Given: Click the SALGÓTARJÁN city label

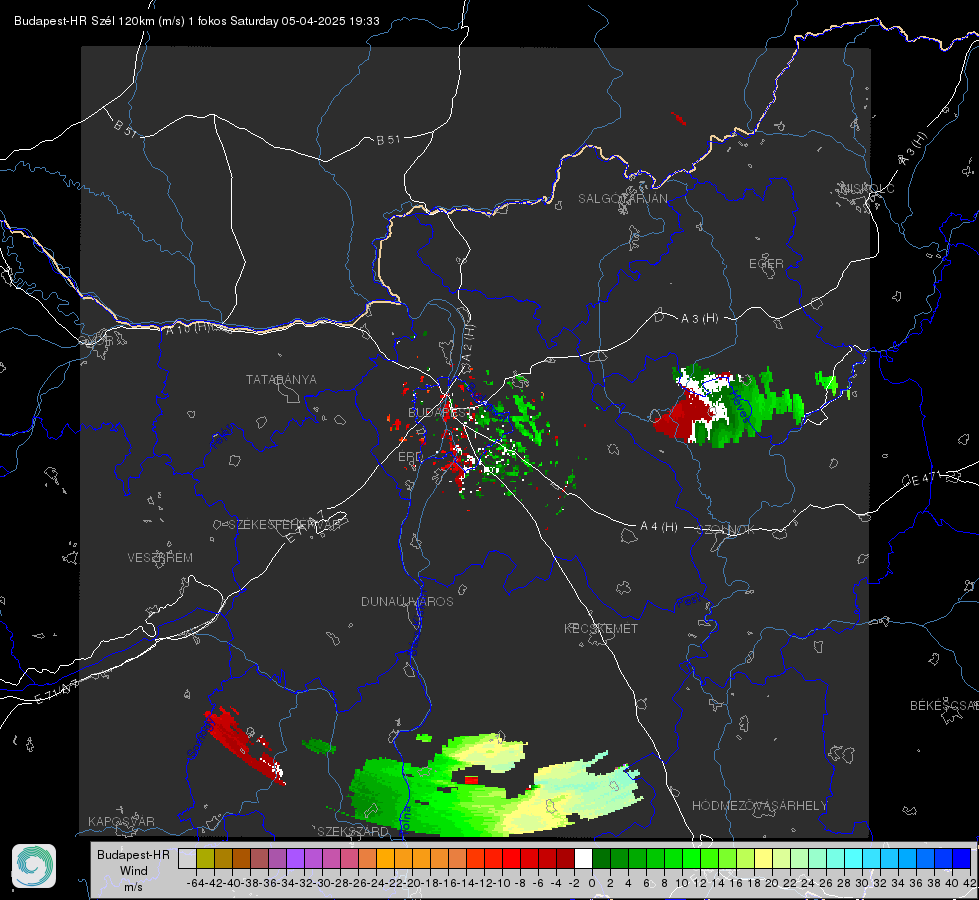Looking at the screenshot, I should point(622,199).
